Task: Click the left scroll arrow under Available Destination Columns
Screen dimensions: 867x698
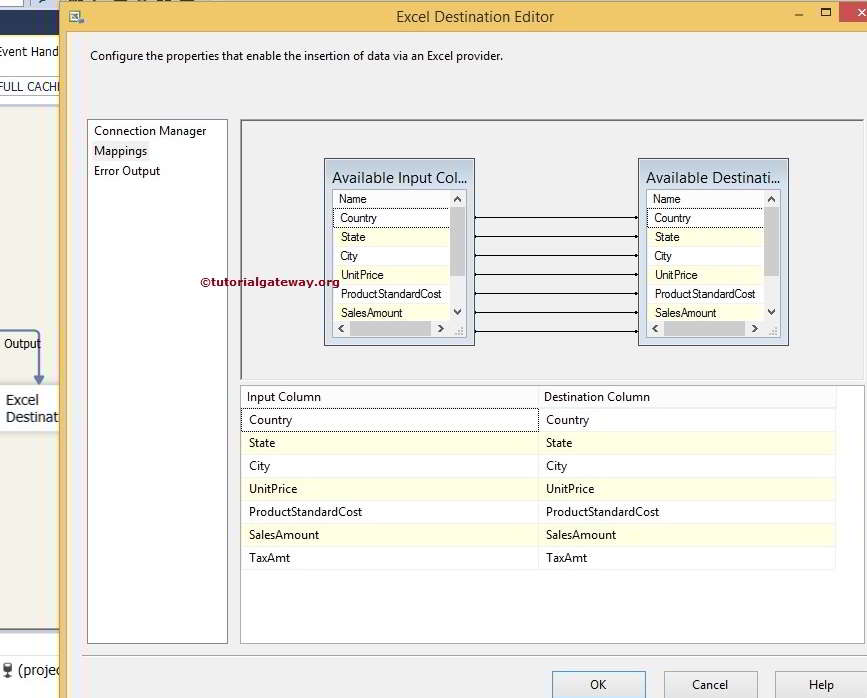Action: tap(654, 328)
